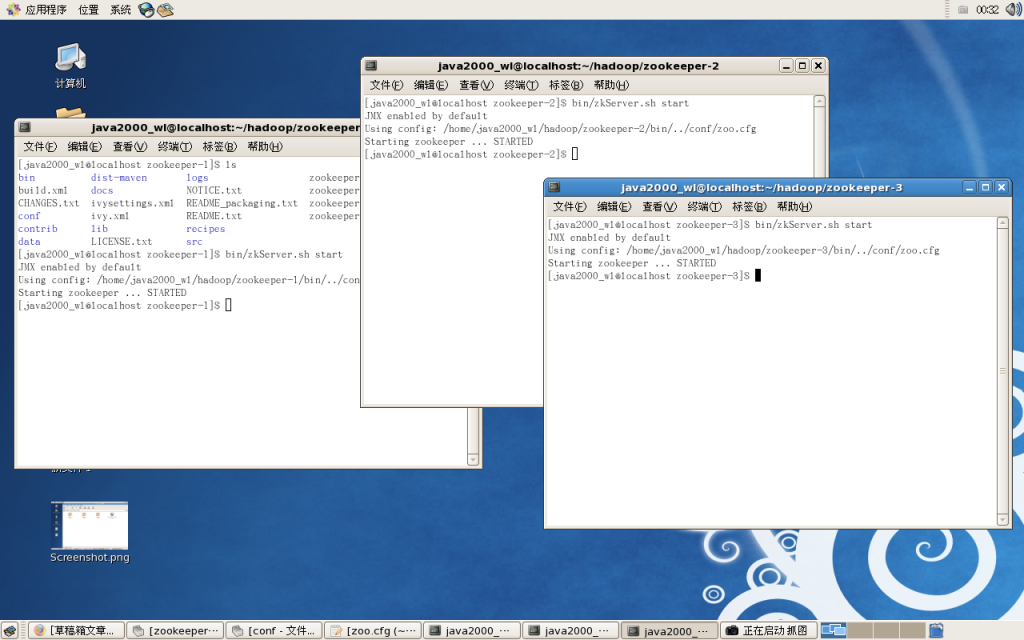Click 'ivysettings.xml' in the ls output
Image resolution: width=1024 pixels, height=640 pixels.
coord(132,203)
